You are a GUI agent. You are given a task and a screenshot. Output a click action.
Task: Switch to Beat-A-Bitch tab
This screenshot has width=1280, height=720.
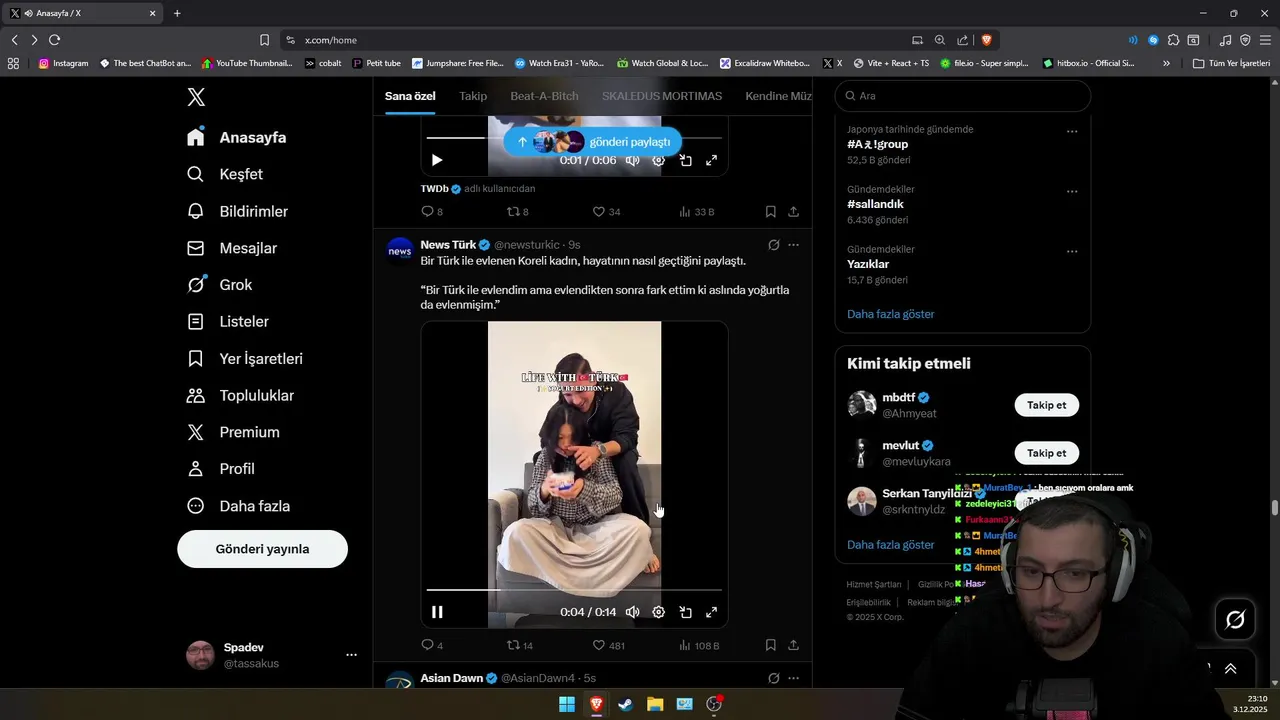click(544, 96)
